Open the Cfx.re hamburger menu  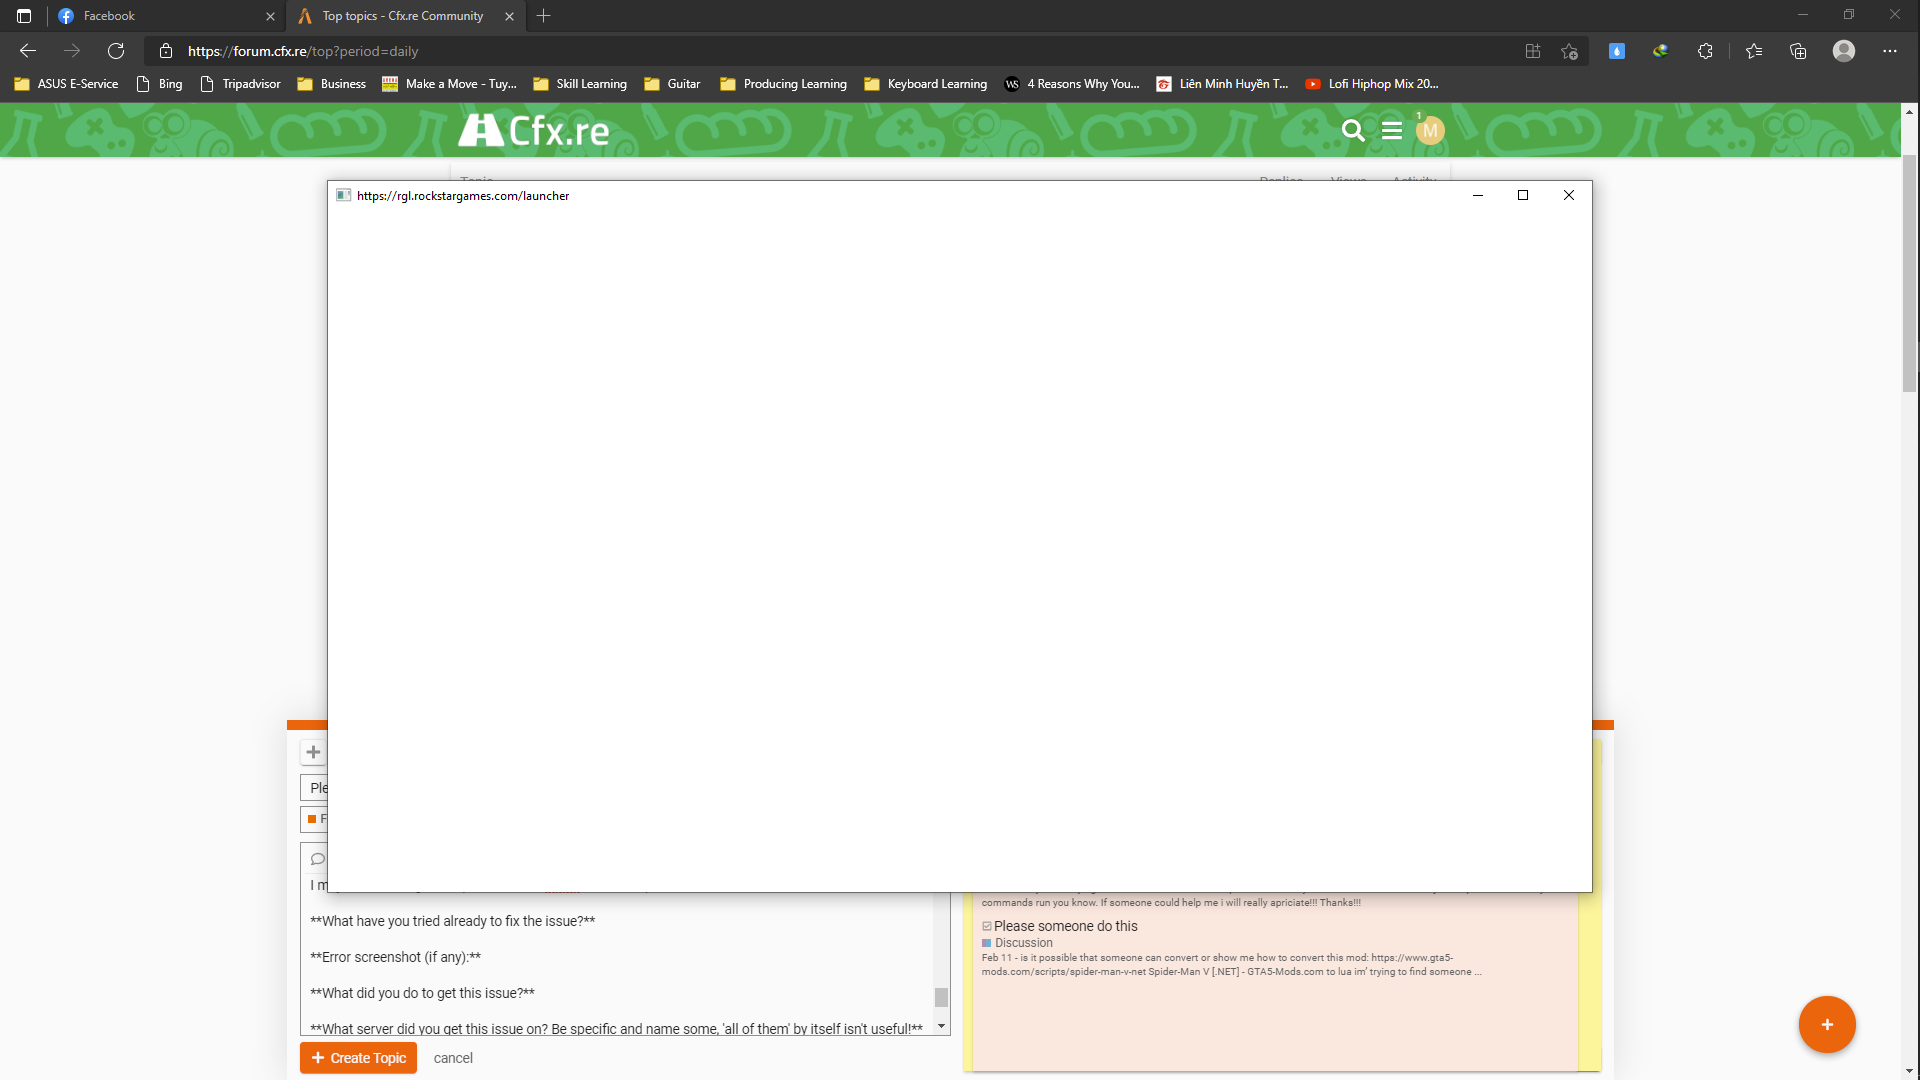pyautogui.click(x=1391, y=131)
